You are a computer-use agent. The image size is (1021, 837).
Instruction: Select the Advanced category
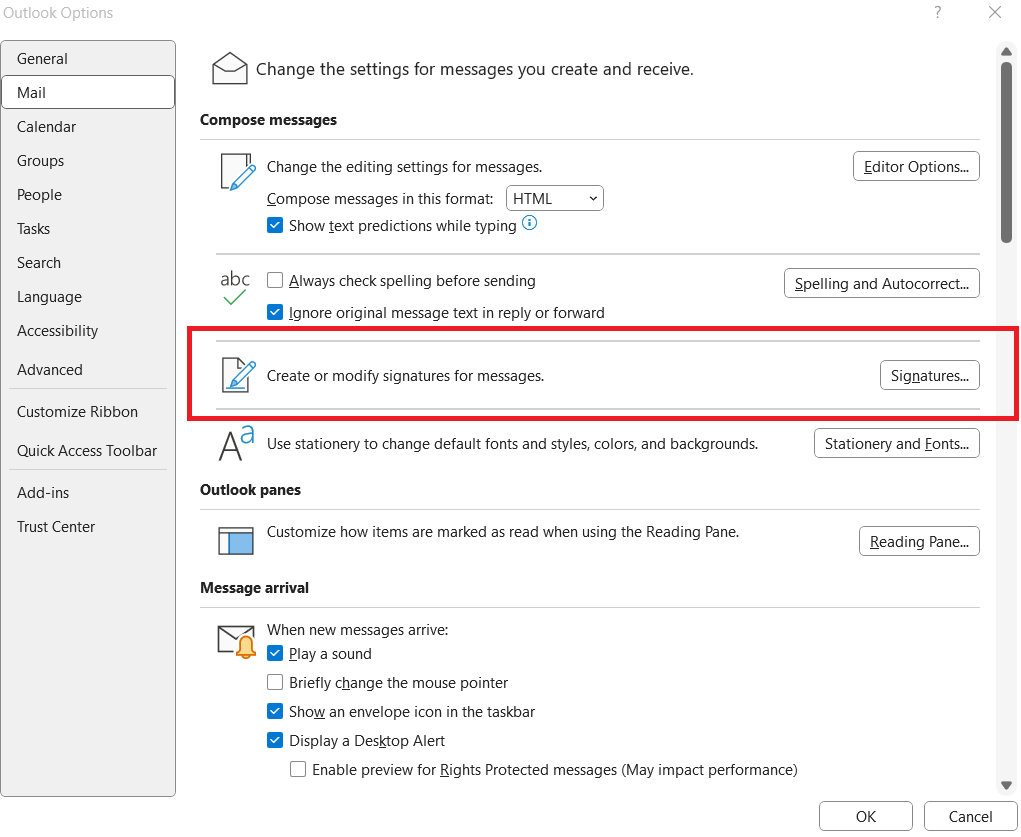point(88,370)
